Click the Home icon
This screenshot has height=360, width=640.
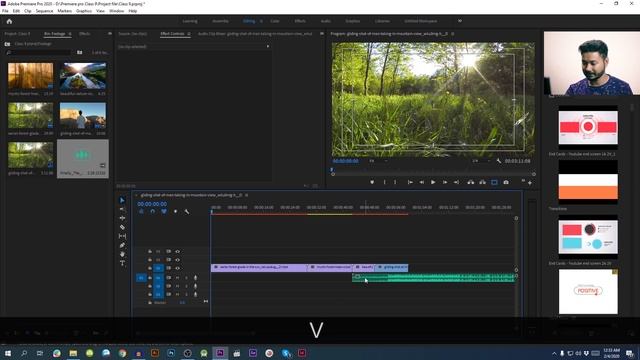9,21
